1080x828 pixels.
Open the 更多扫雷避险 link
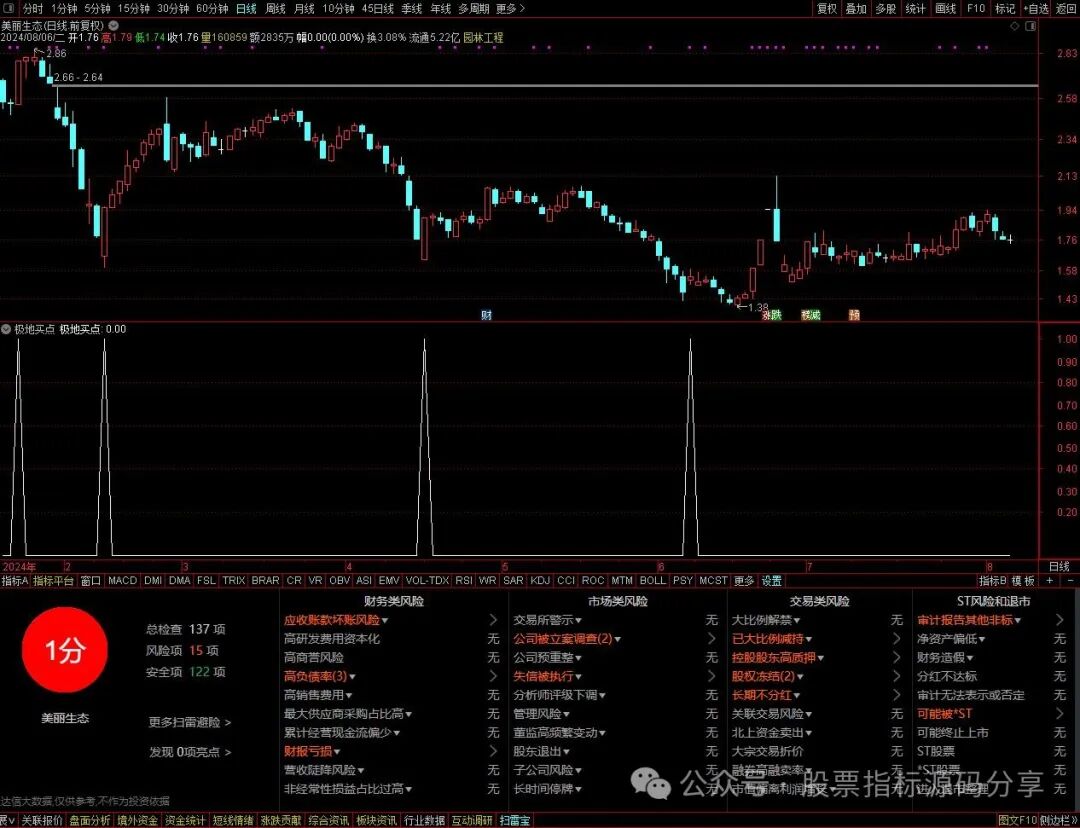pyautogui.click(x=189, y=722)
